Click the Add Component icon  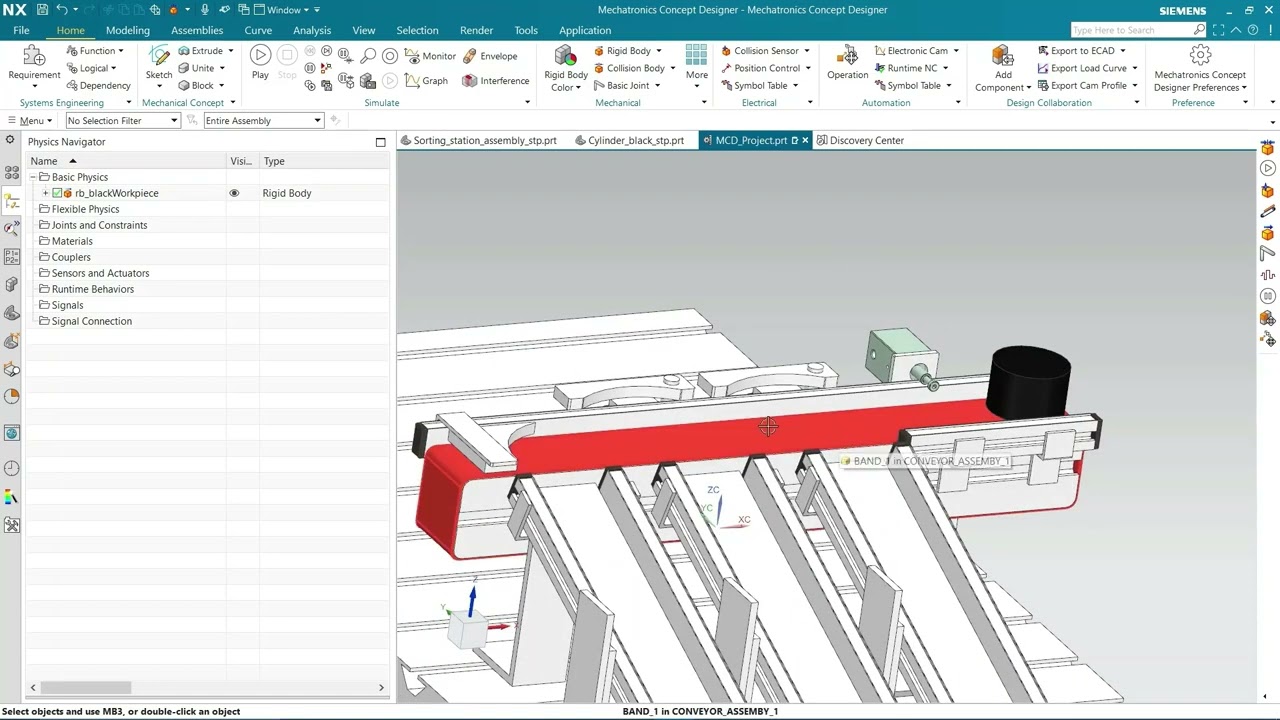coord(1003,56)
